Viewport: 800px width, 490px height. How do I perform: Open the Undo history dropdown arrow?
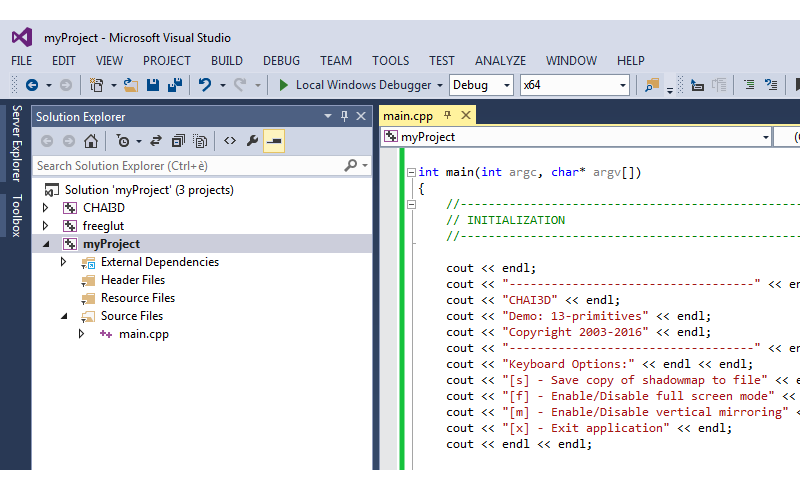pos(223,85)
